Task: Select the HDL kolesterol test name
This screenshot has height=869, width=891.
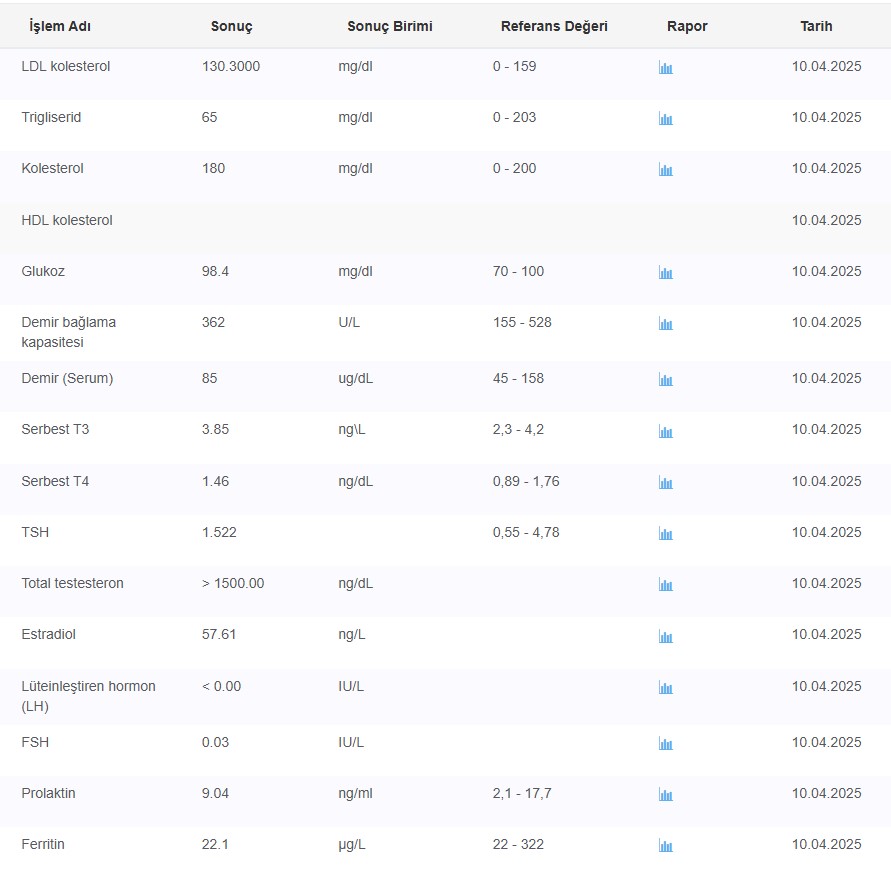Action: [x=67, y=220]
